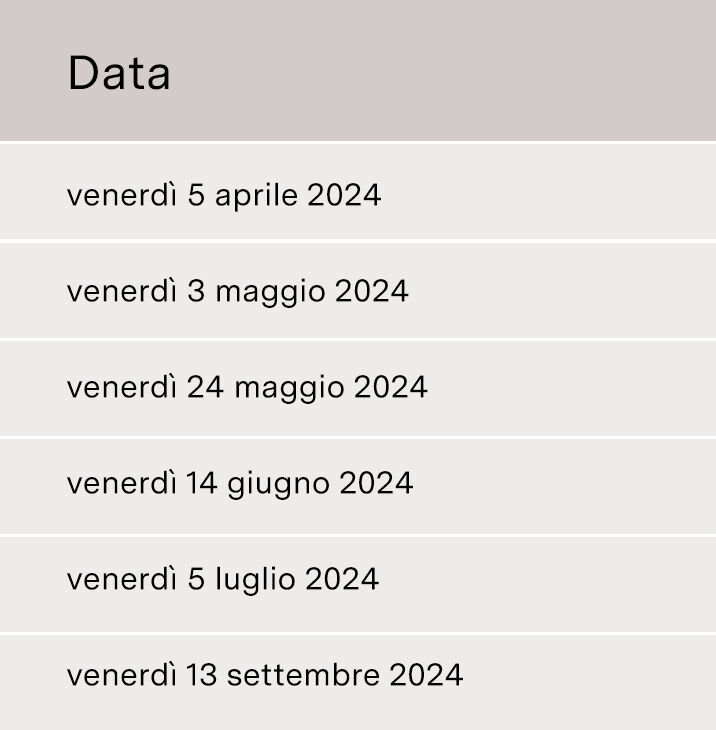716x730 pixels.
Task: Select the venerdì 24 maggio 2024 row
Action: [x=358, y=389]
